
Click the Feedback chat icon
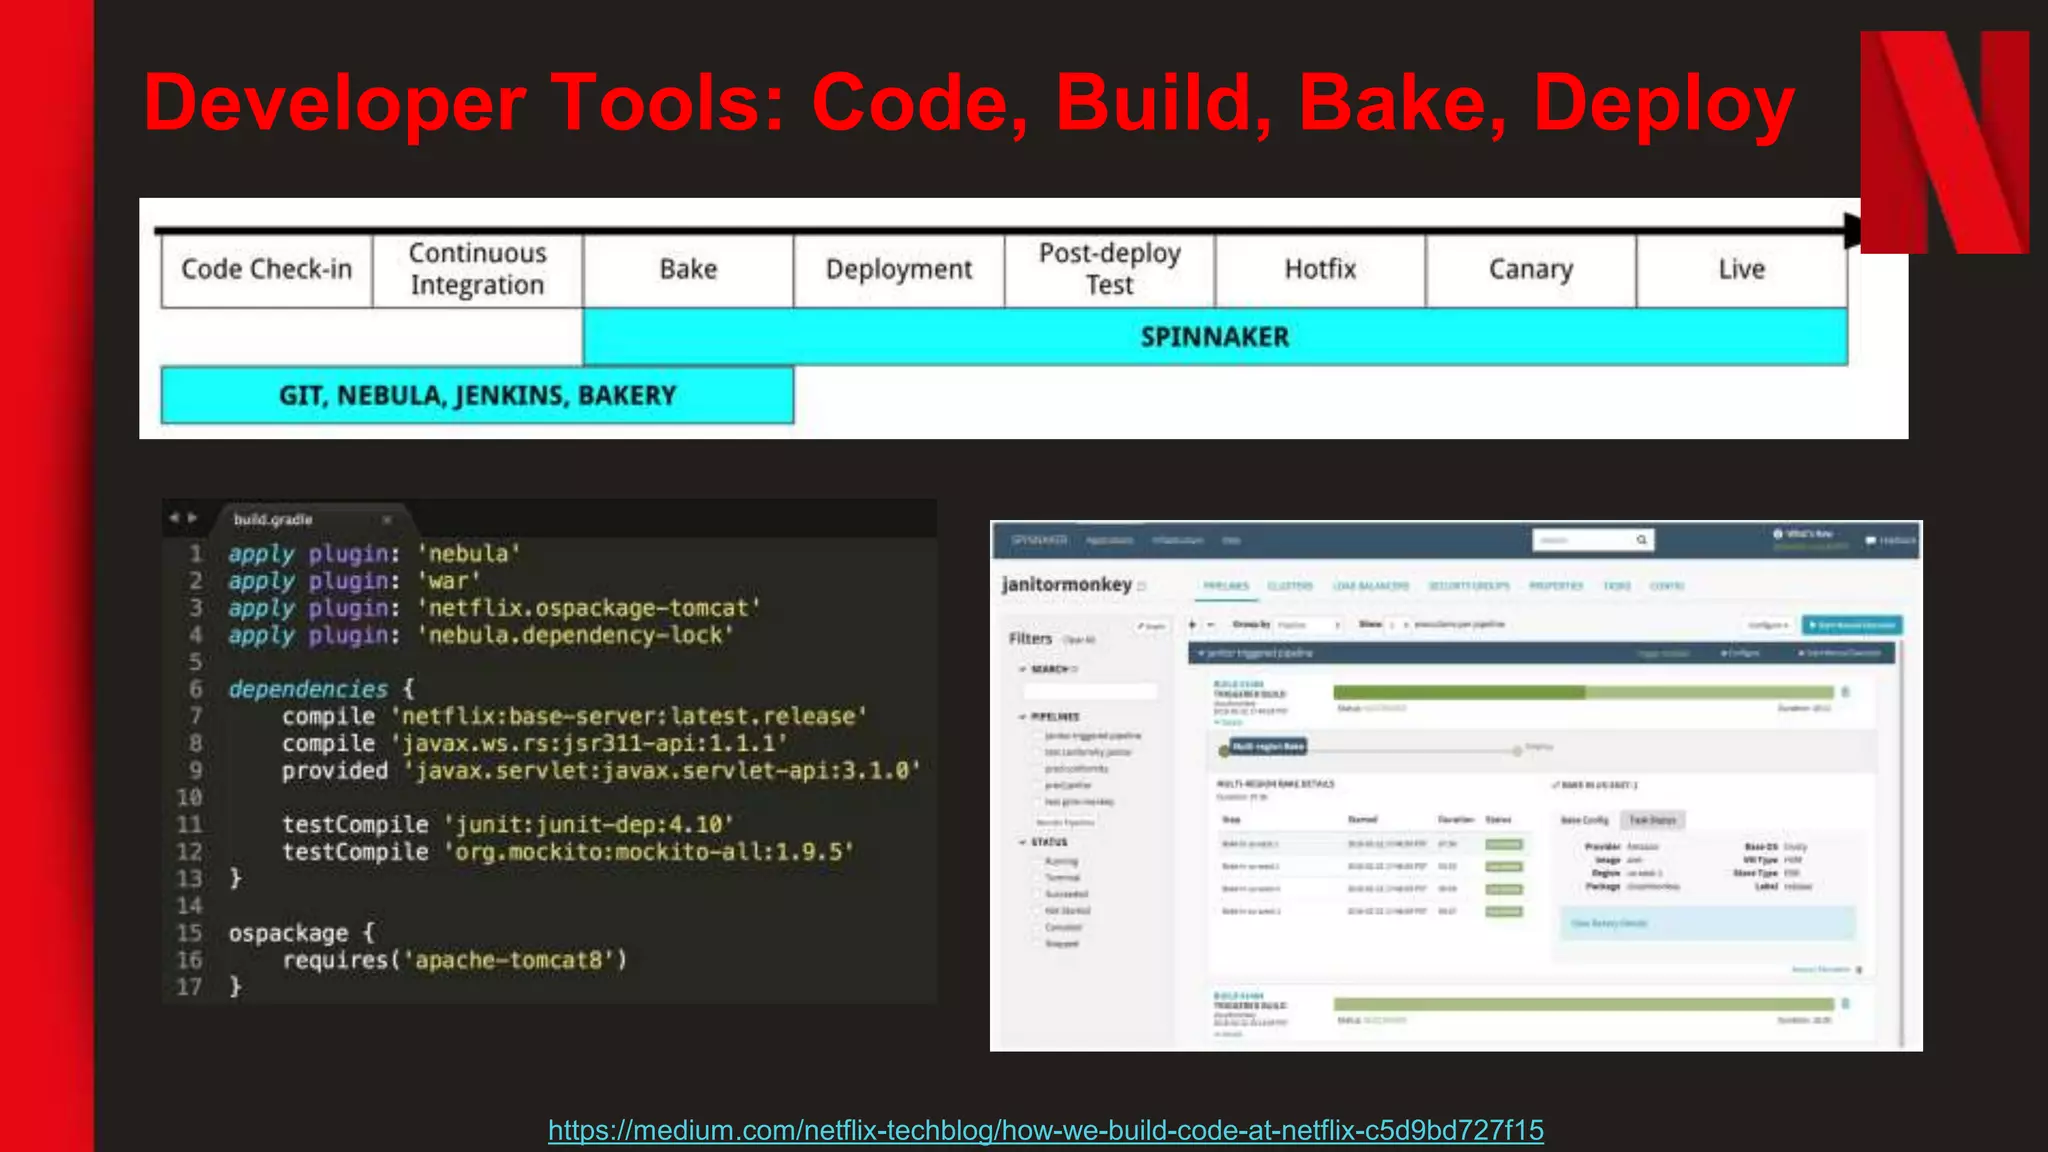tap(1870, 541)
